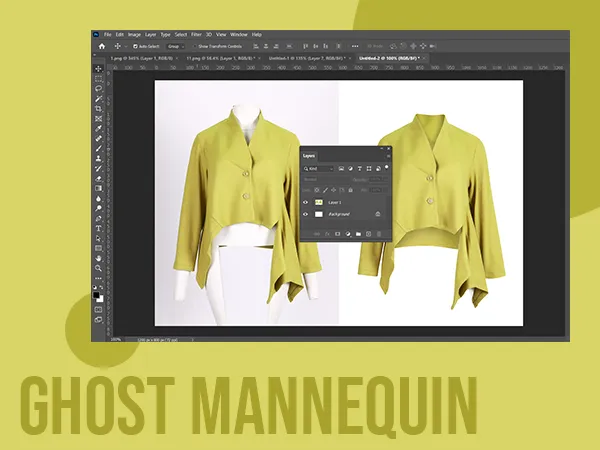Select the Magic Wand tool
The image size is (600, 450).
coord(98,99)
